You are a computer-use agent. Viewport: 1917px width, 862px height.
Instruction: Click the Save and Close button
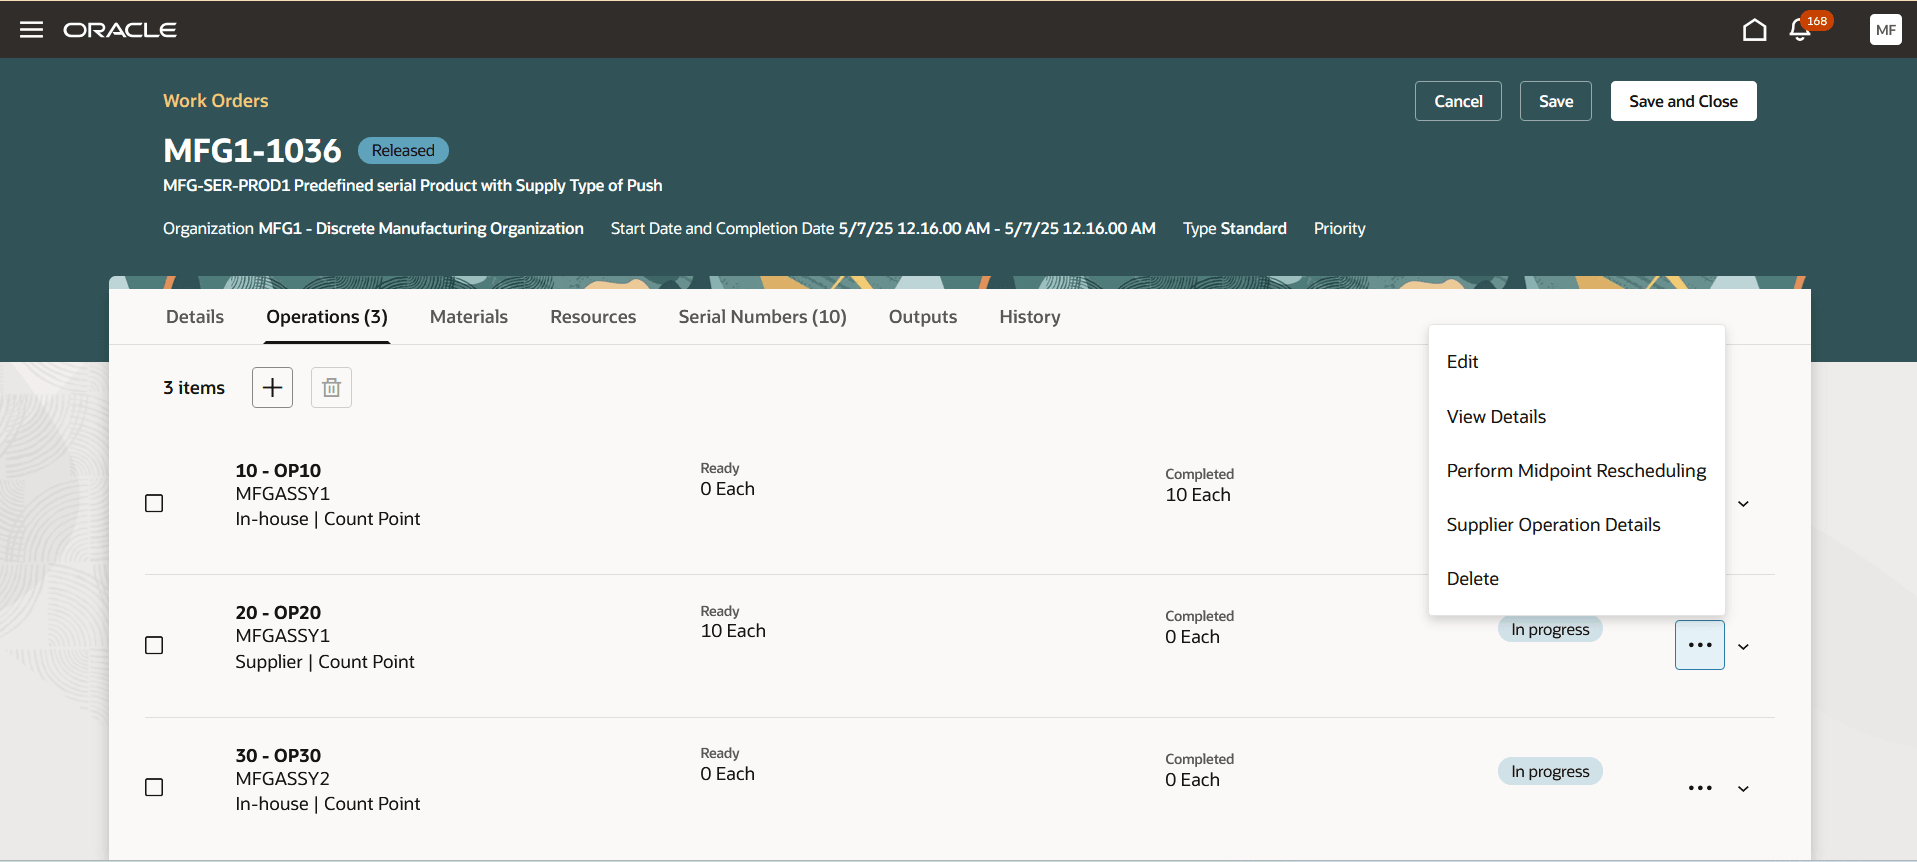(1683, 101)
